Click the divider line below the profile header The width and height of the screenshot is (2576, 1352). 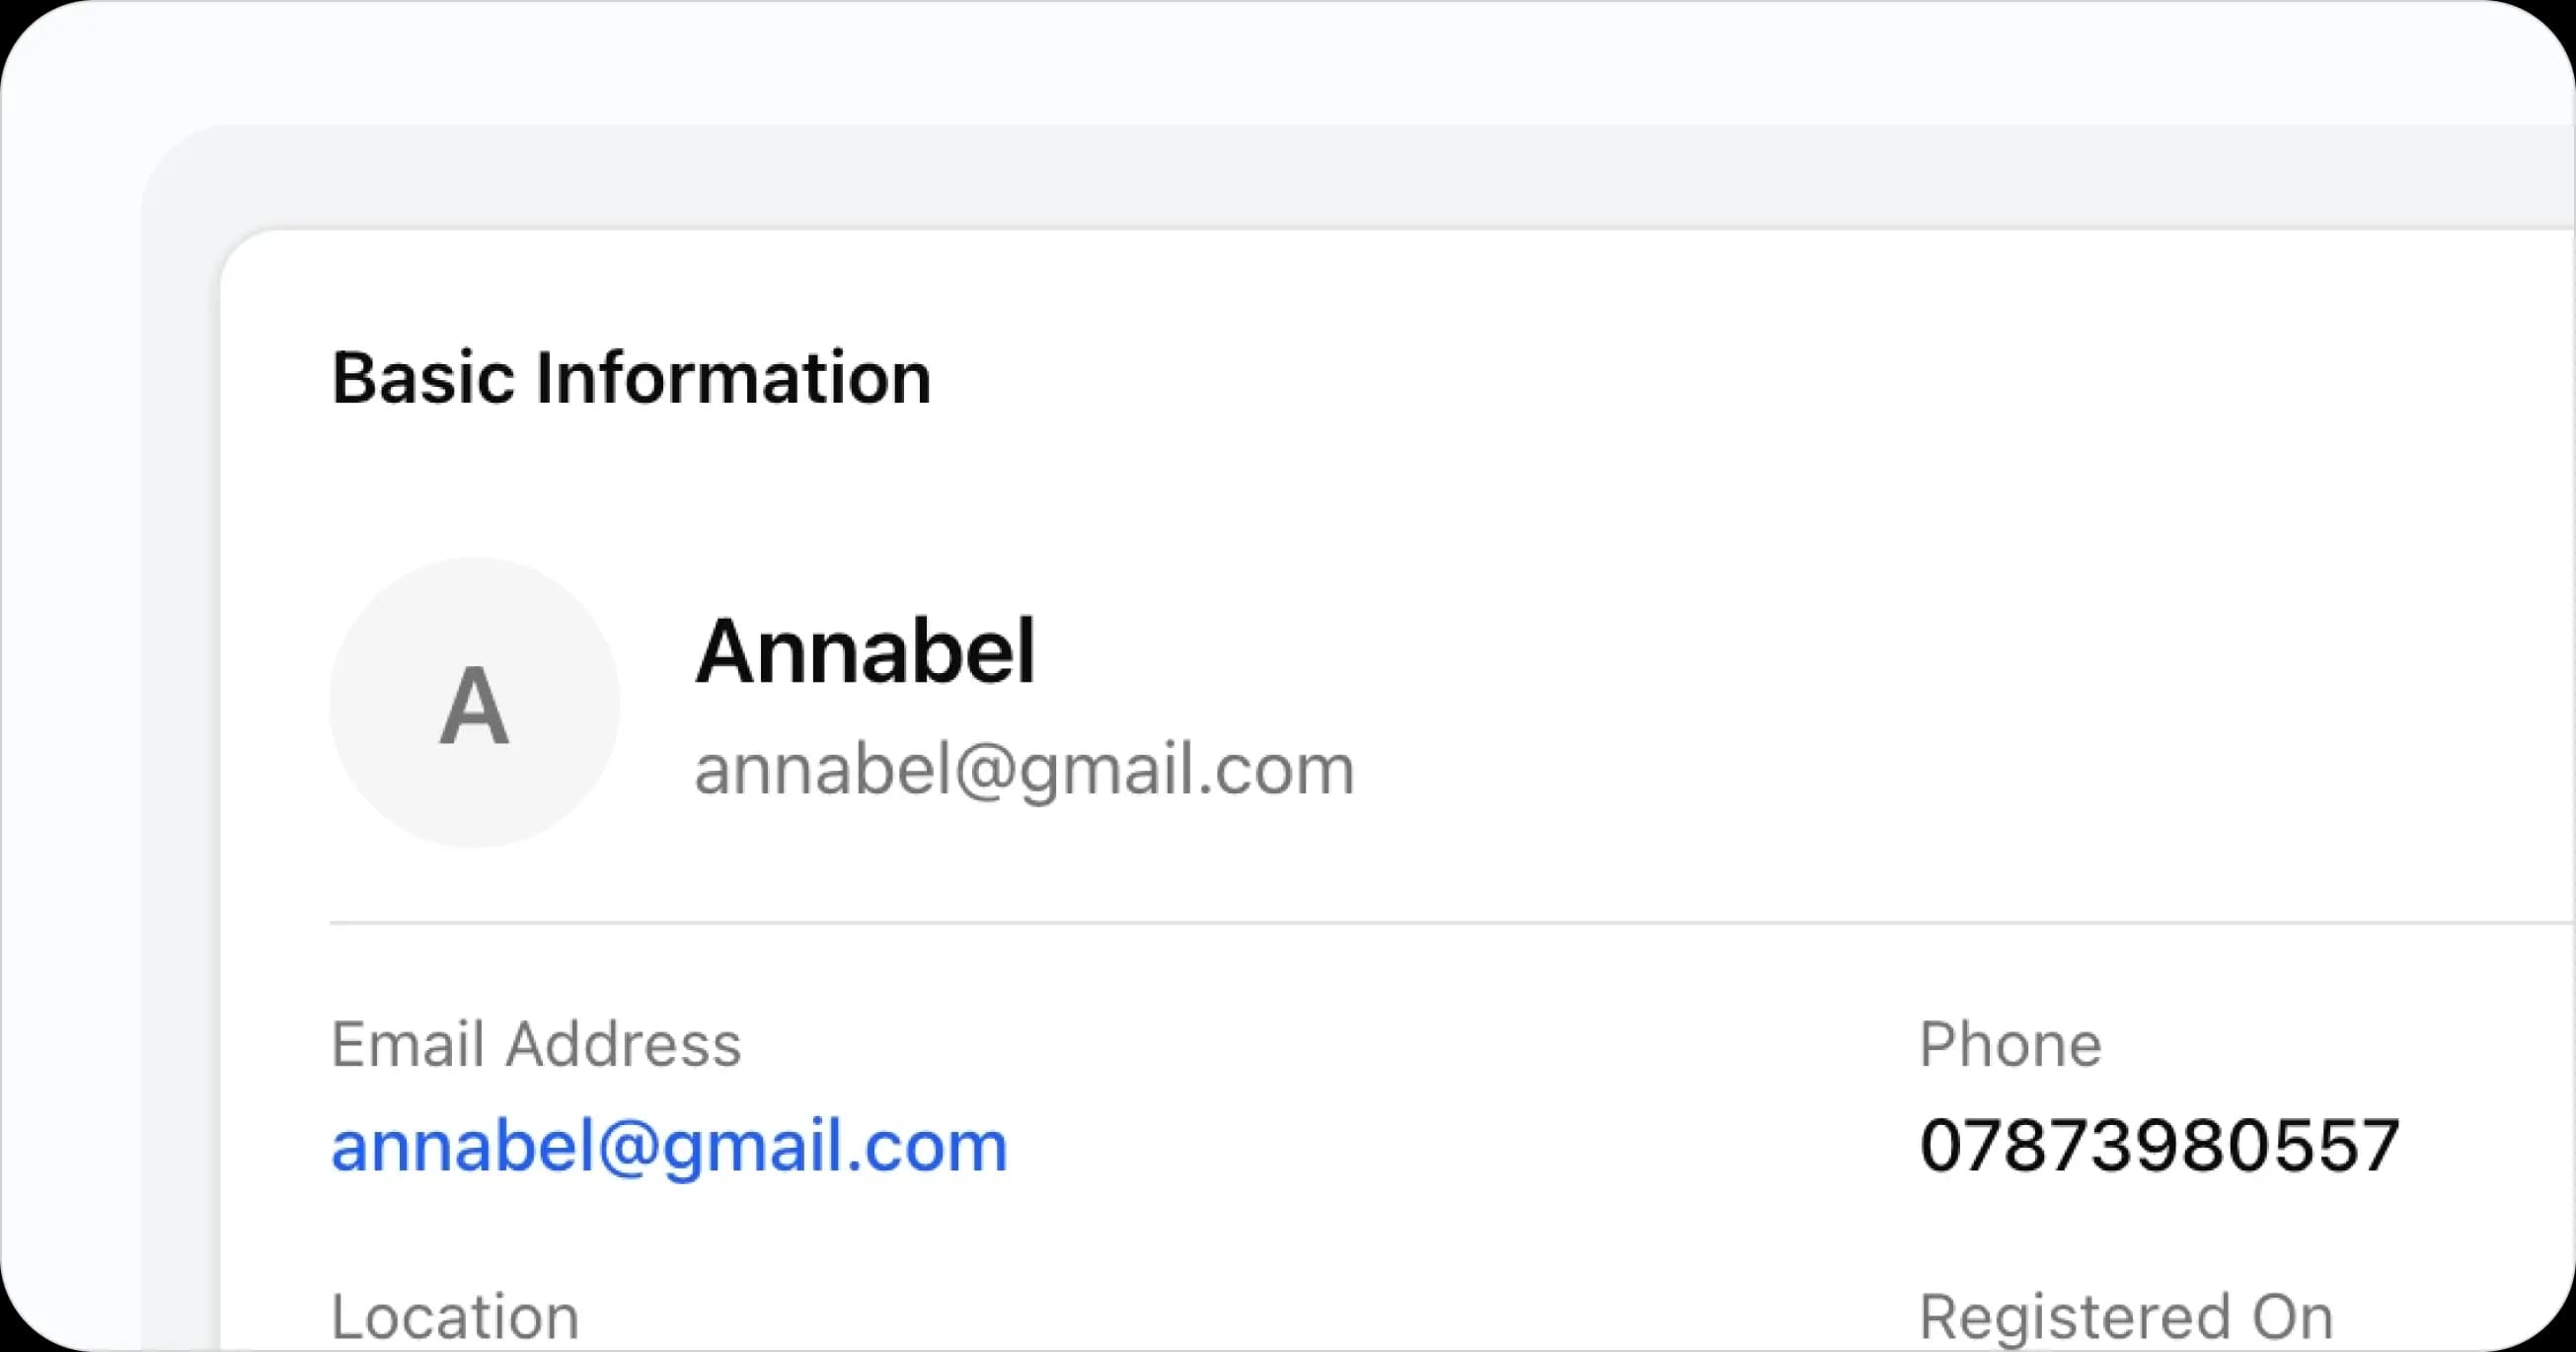(x=1400, y=923)
